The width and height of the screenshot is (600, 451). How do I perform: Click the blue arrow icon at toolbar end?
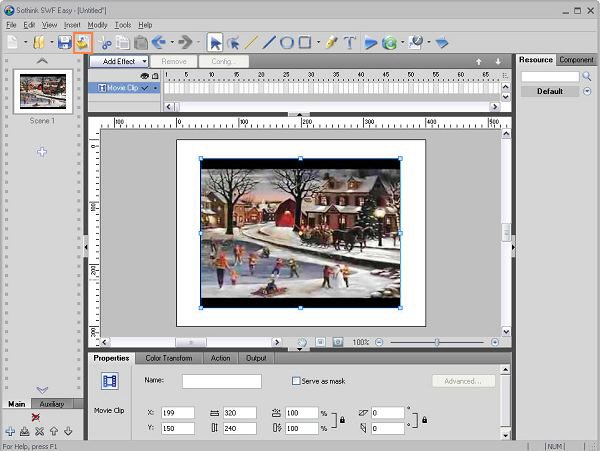[442, 42]
